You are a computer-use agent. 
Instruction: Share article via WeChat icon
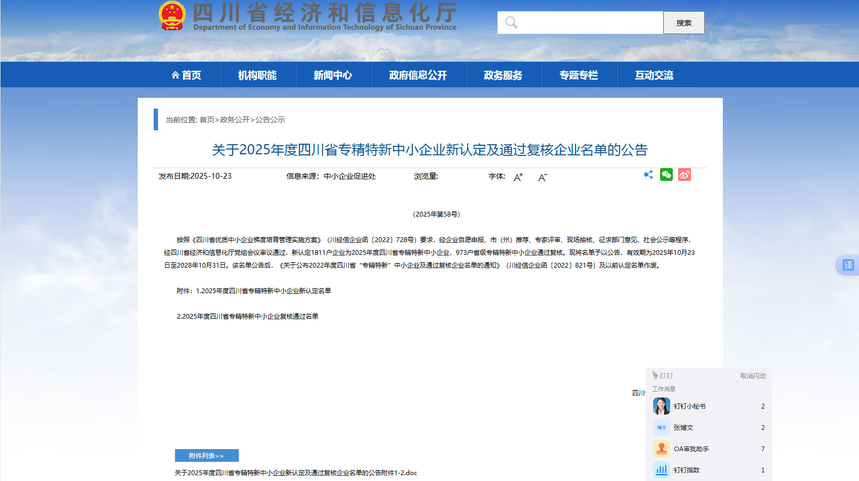(666, 175)
